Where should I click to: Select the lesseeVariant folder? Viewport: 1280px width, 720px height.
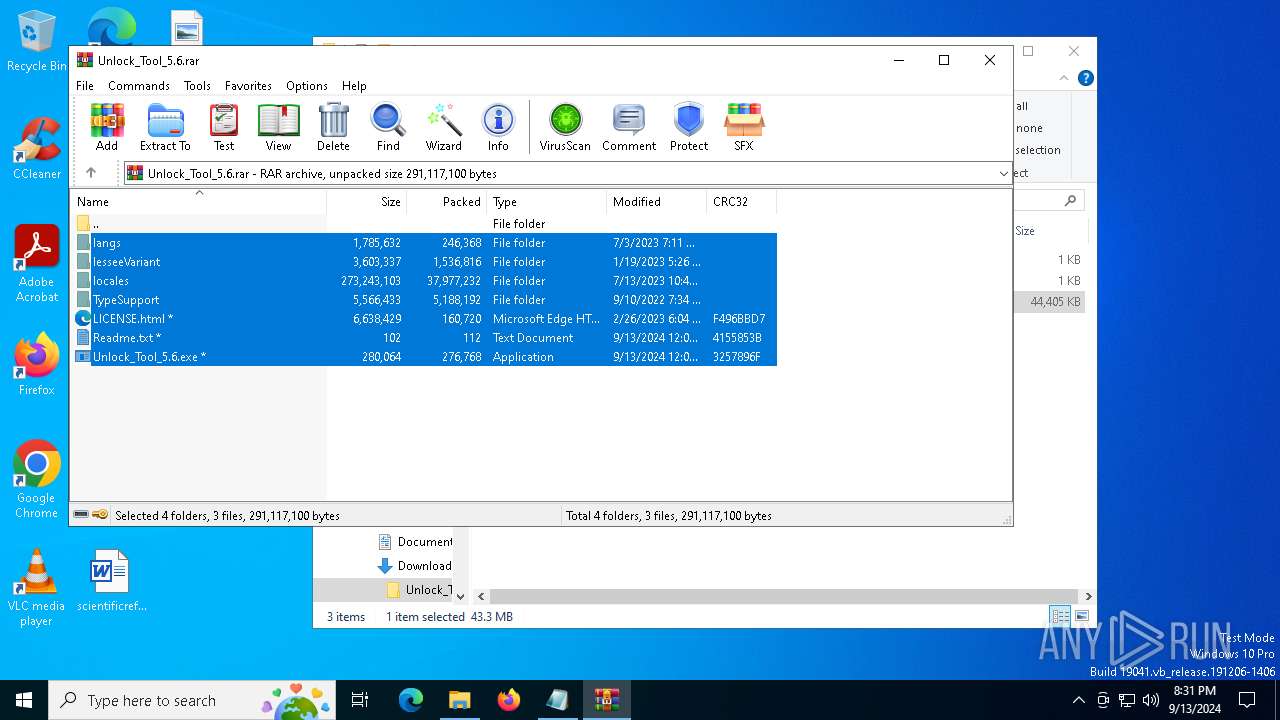pyautogui.click(x=425, y=262)
